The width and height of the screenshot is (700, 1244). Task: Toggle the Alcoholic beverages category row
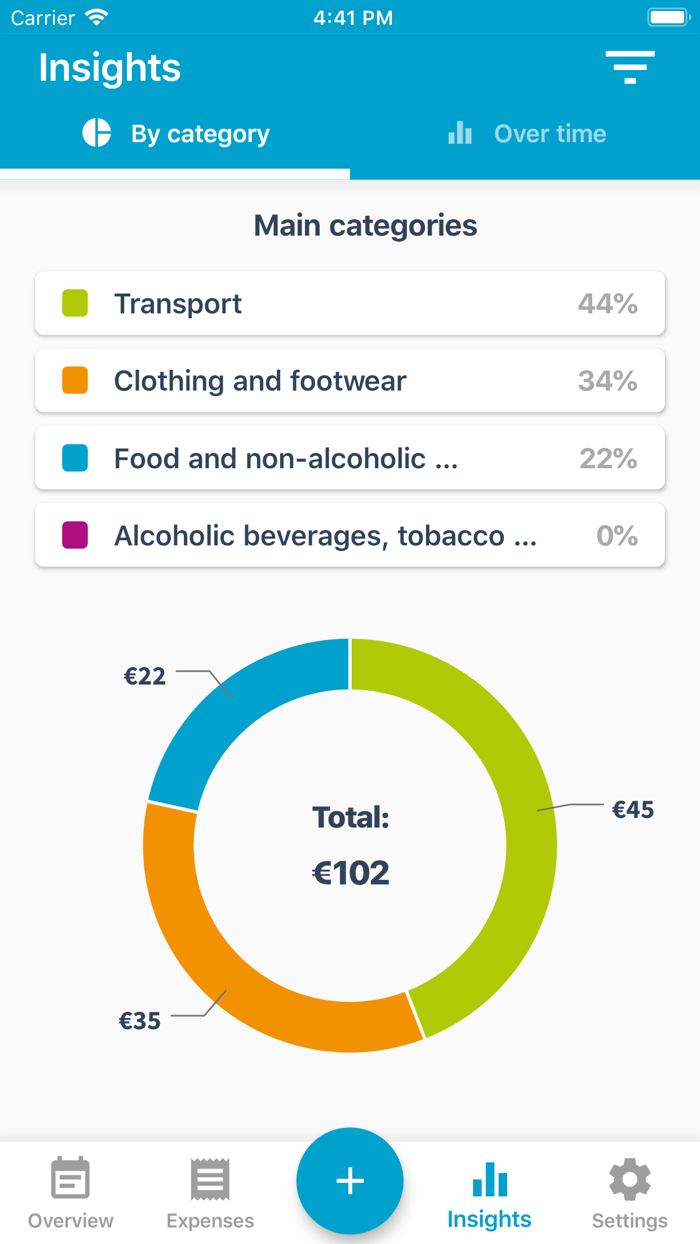[349, 535]
